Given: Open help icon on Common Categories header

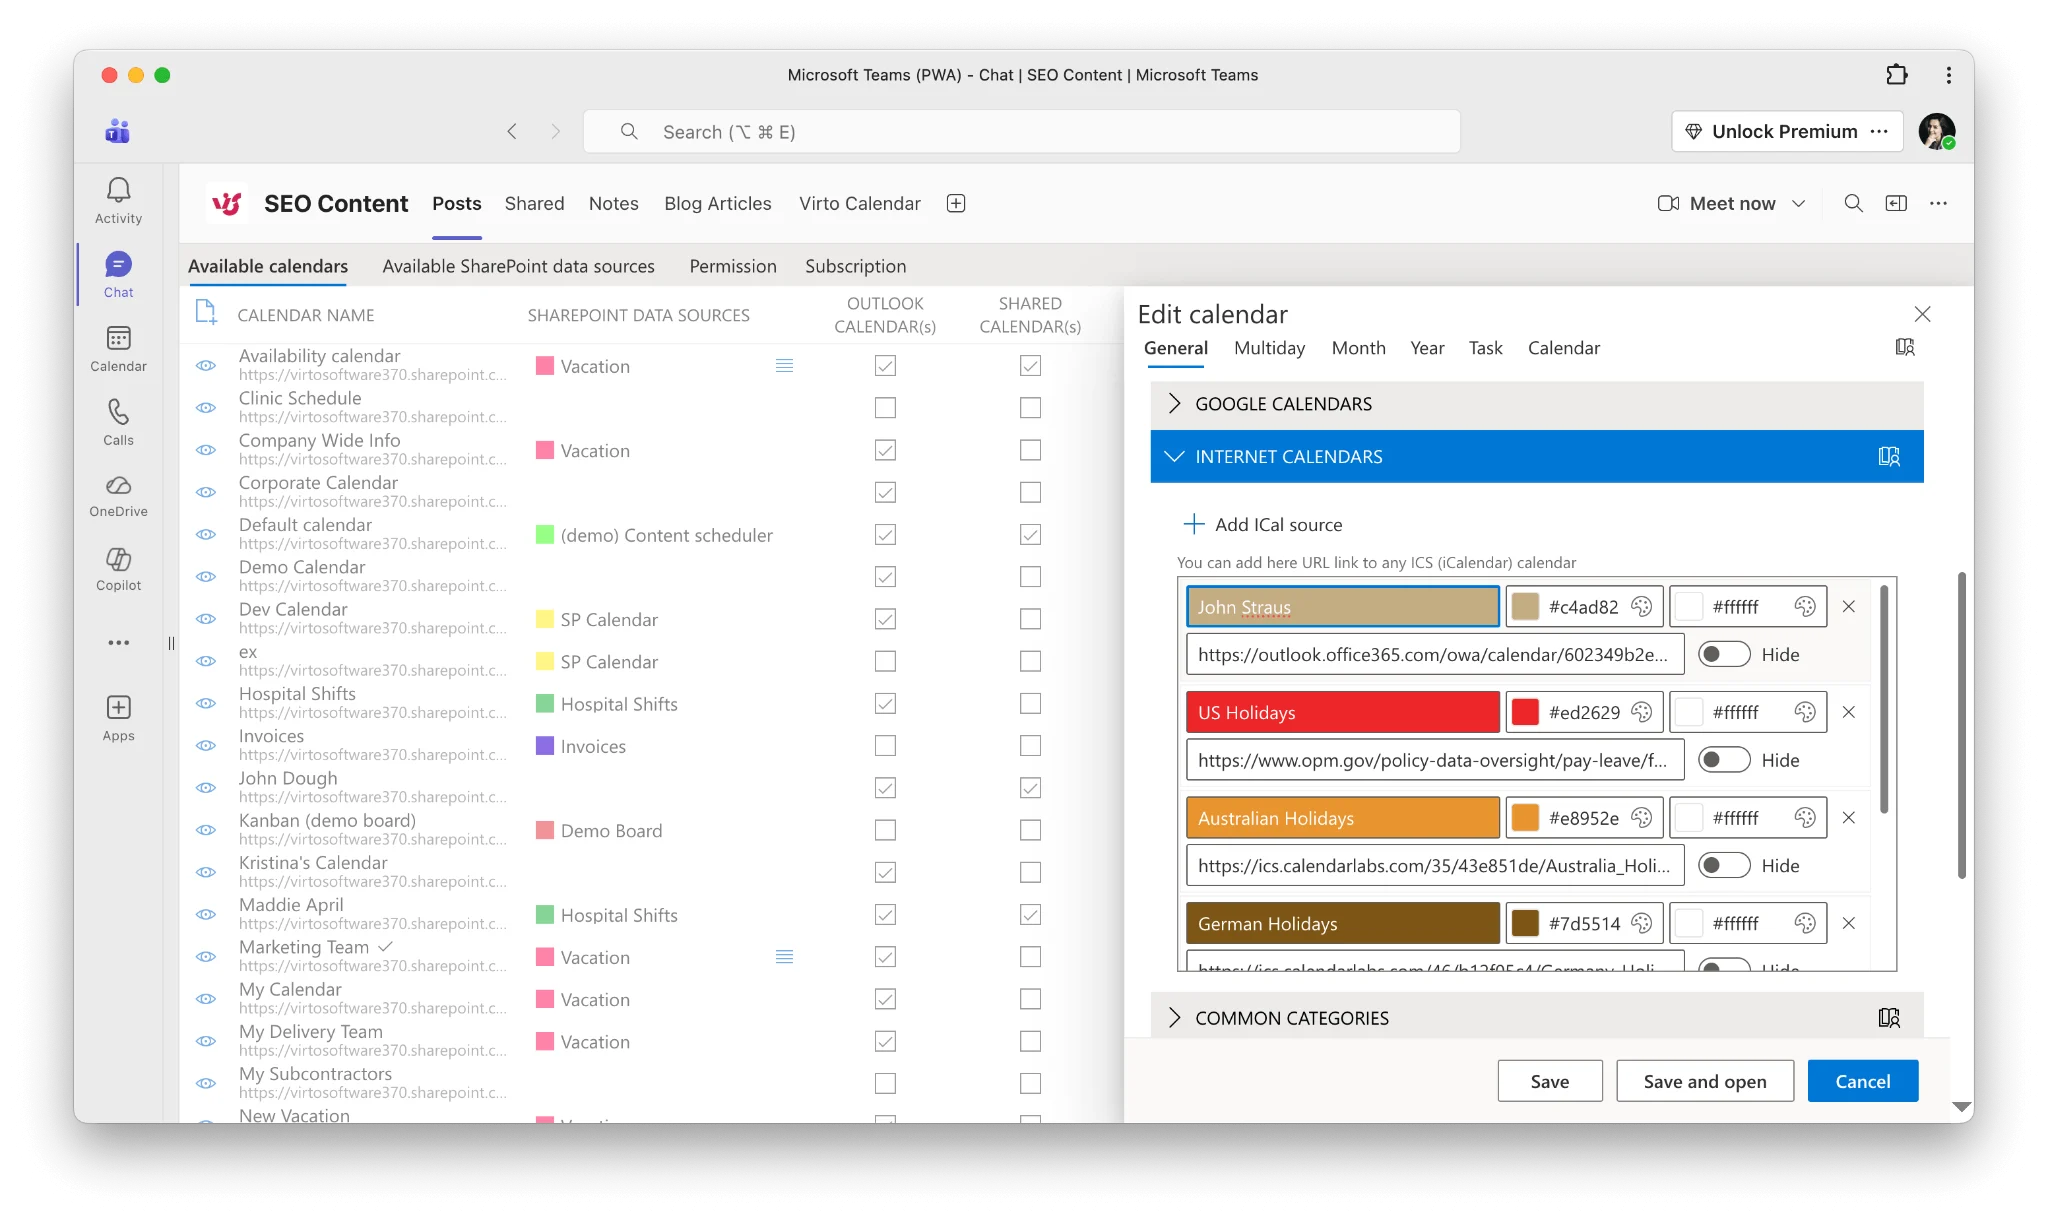Looking at the screenshot, I should point(1889,1017).
